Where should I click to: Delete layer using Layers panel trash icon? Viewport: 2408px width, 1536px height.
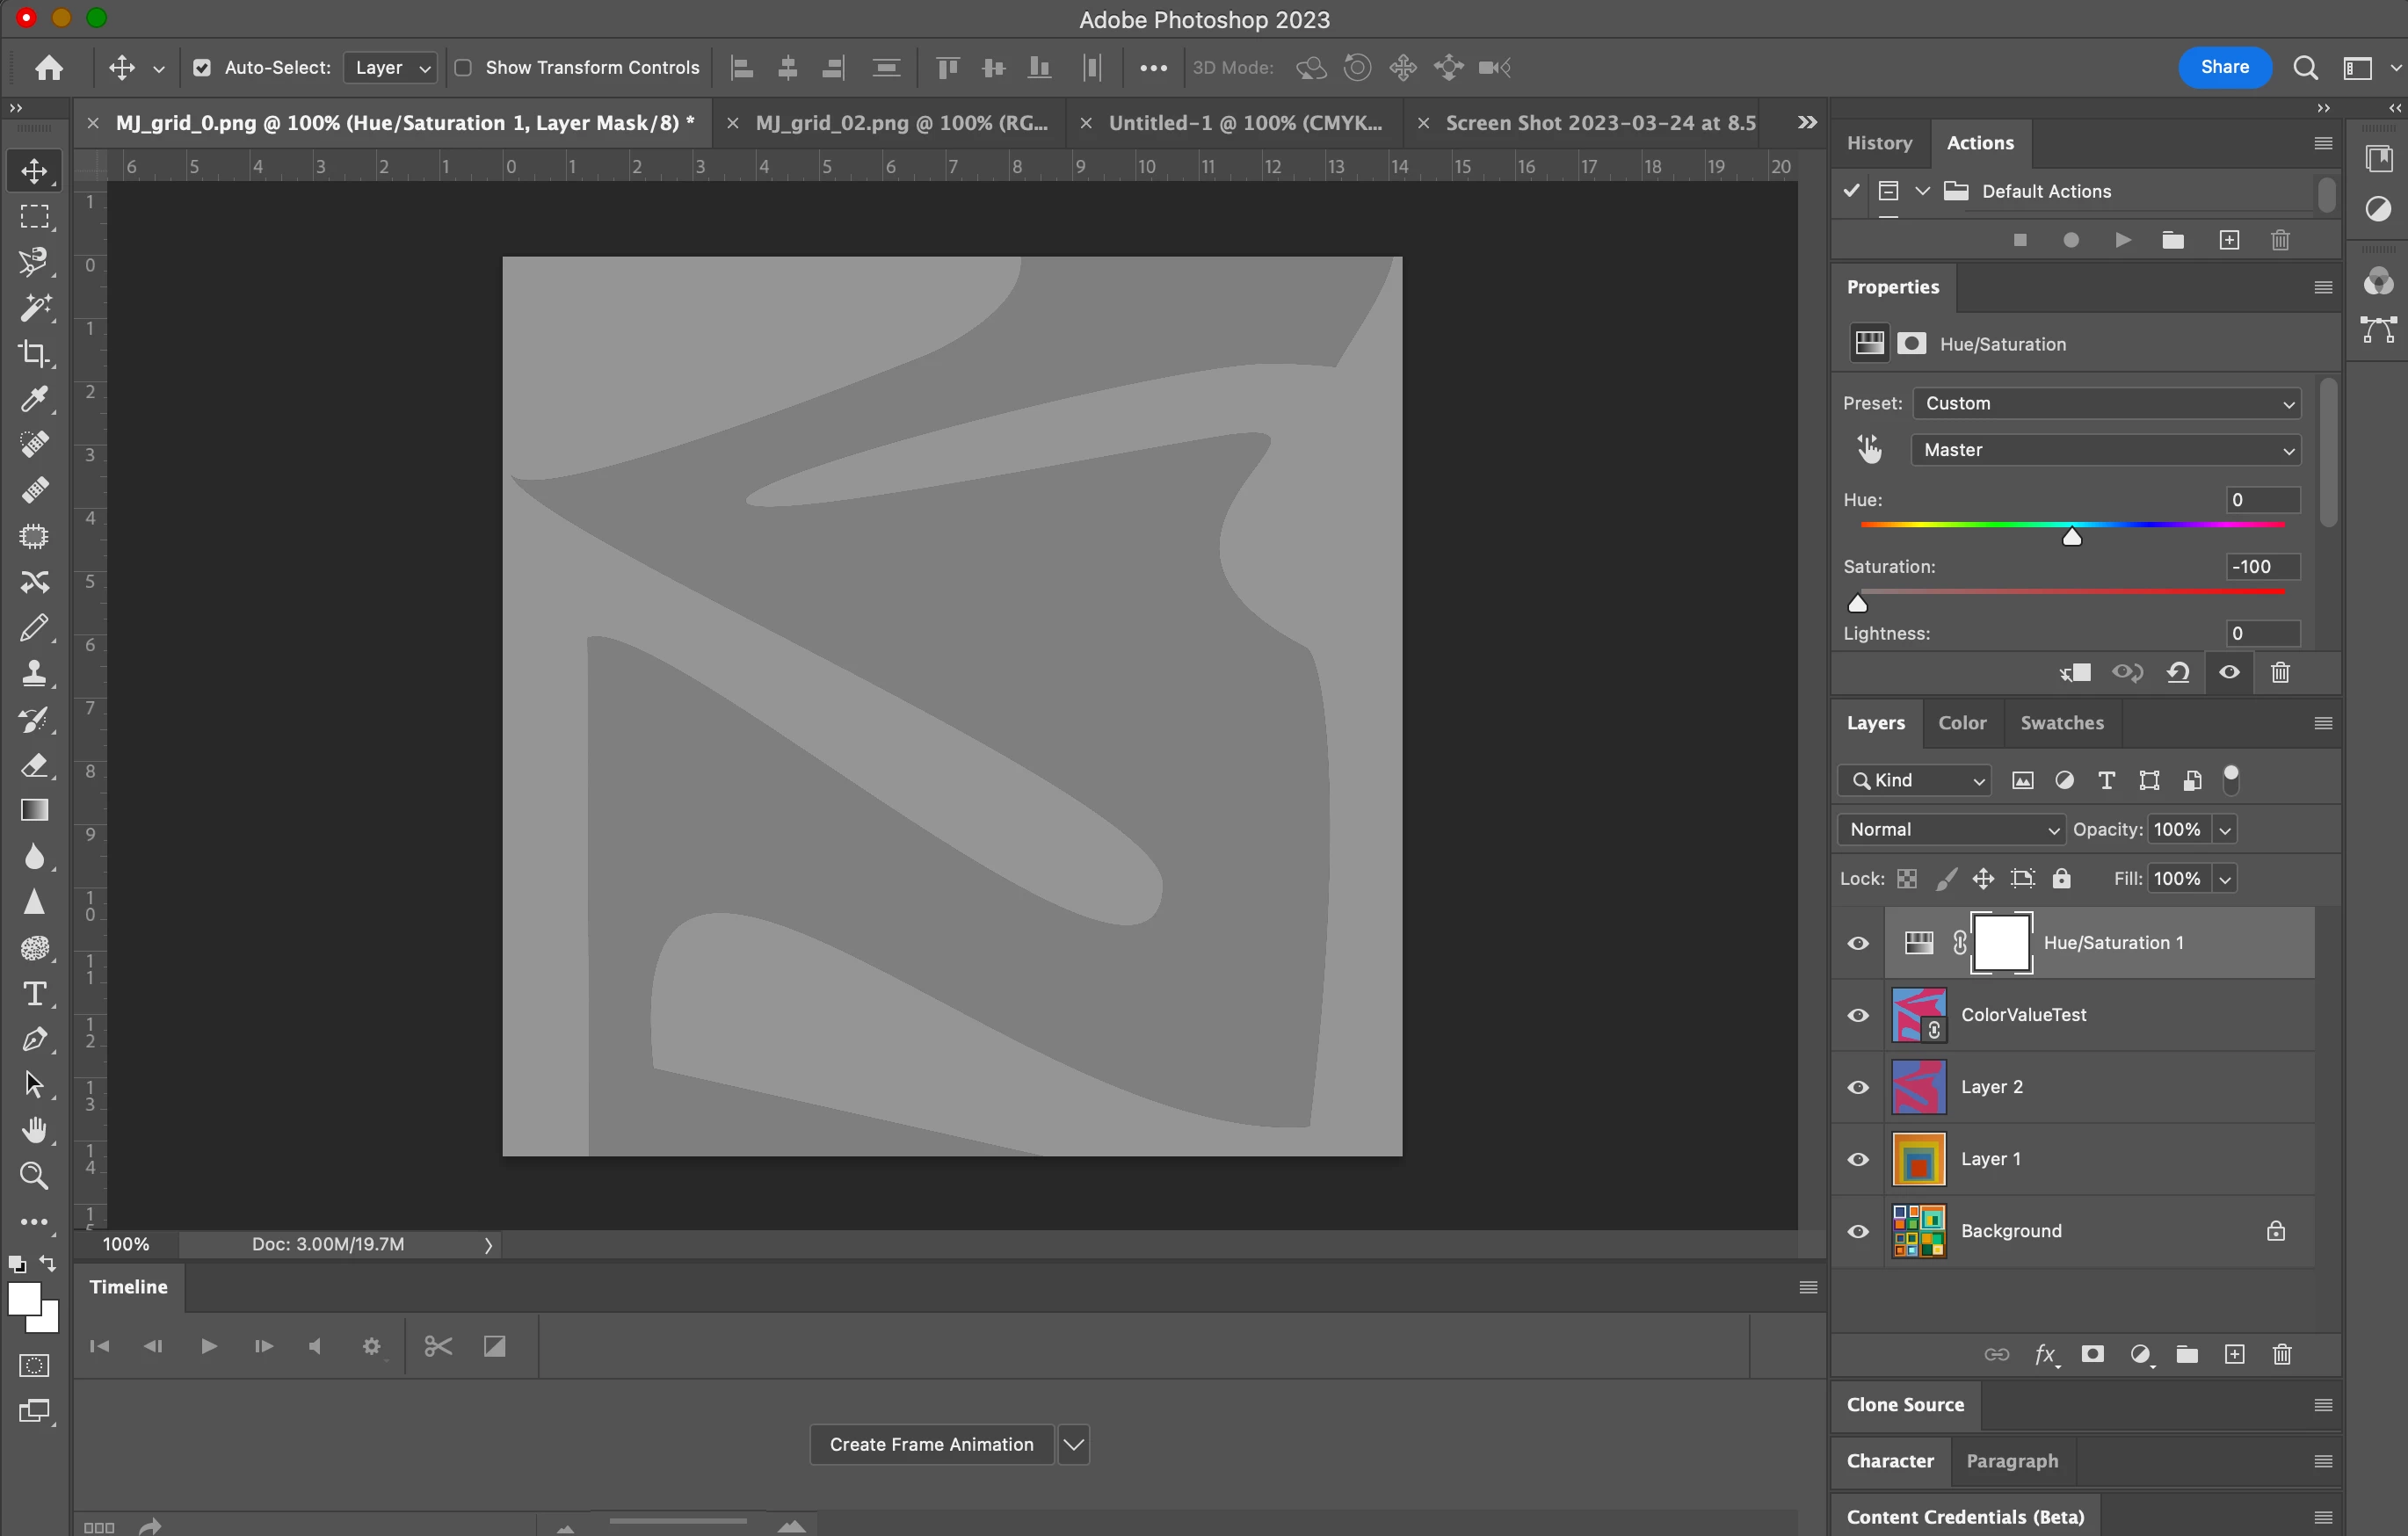coord(2281,1354)
